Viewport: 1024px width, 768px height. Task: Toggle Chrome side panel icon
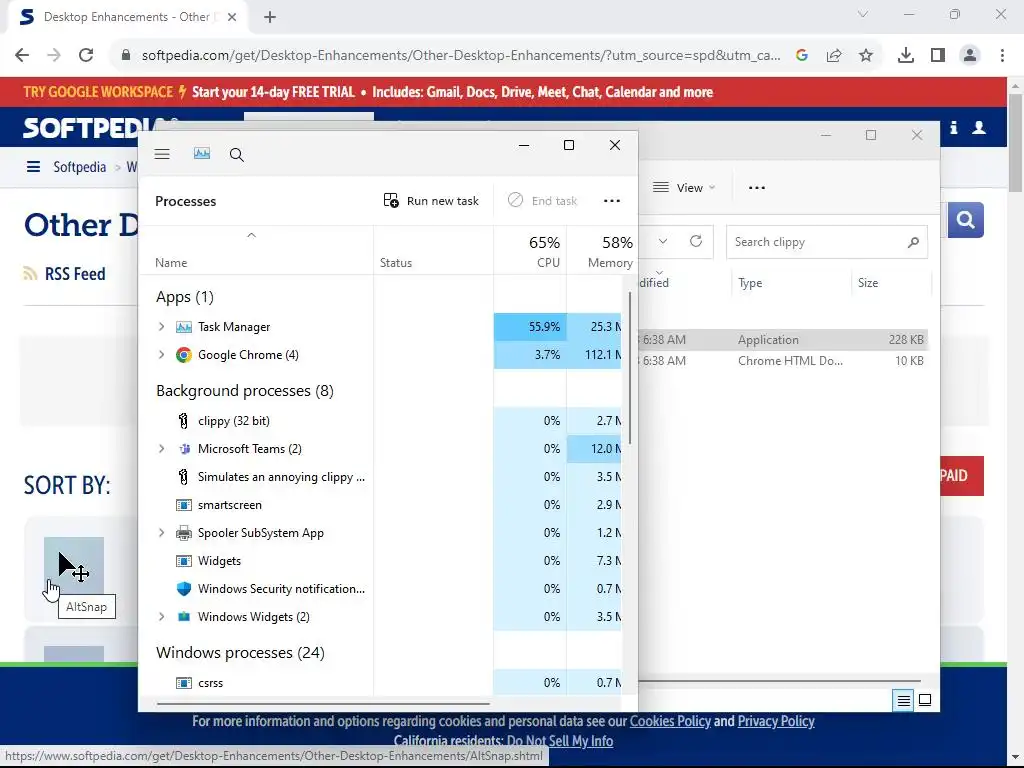click(x=938, y=56)
